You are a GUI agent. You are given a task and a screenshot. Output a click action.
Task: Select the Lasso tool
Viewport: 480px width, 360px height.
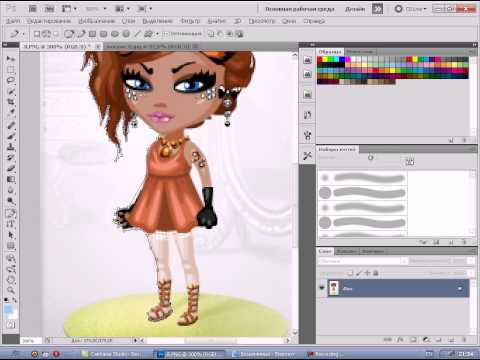click(11, 80)
